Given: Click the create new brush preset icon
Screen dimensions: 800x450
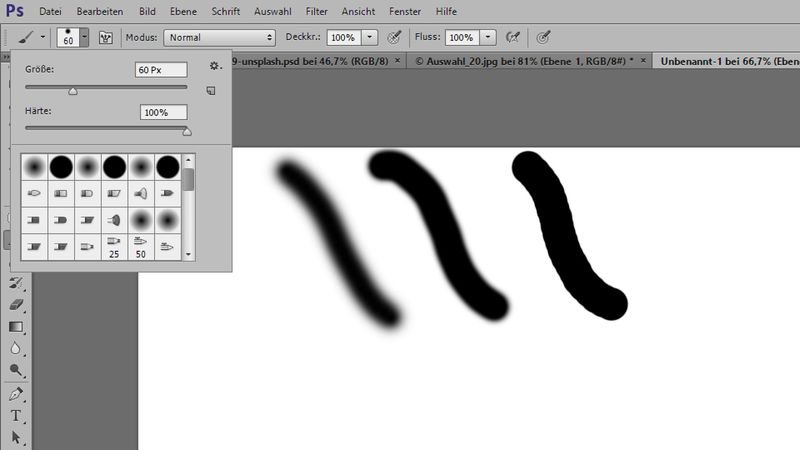Looking at the screenshot, I should tap(211, 91).
